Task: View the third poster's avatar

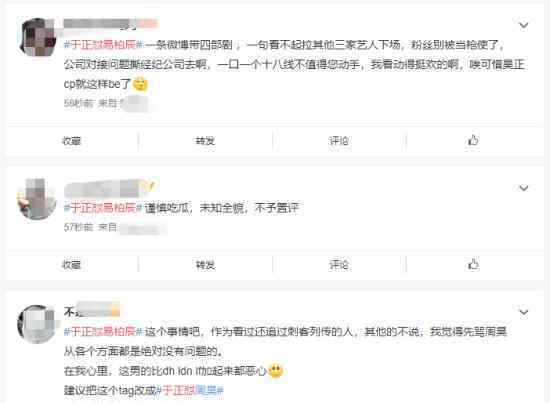Action: pyautogui.click(x=36, y=324)
